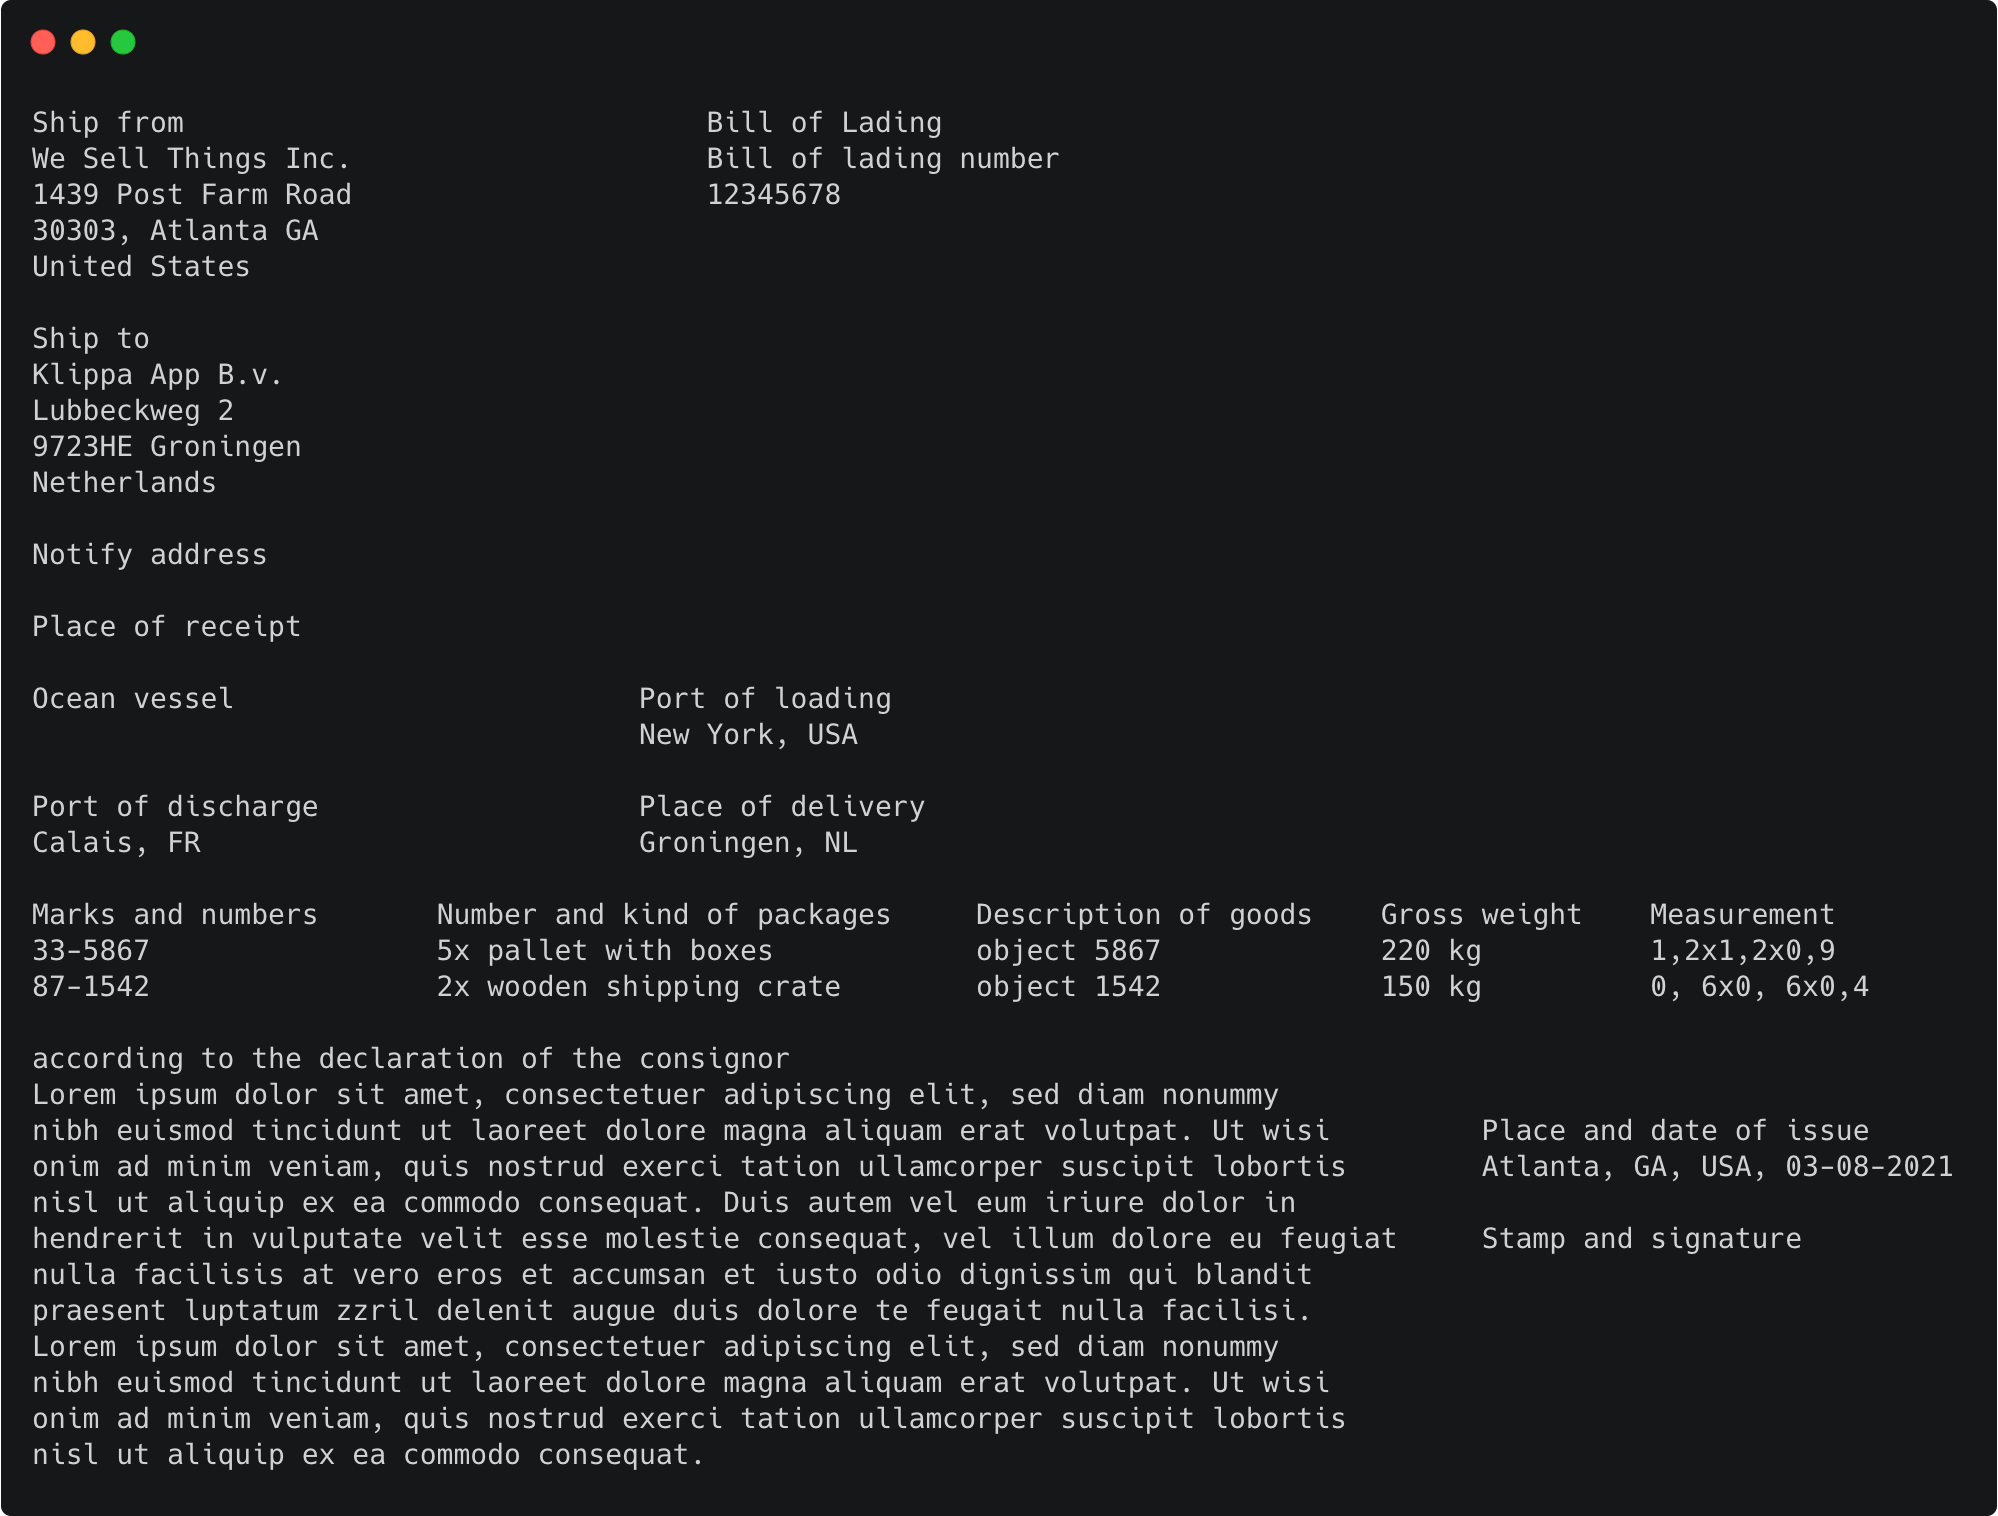
Task: Click the measurement '1,2x1,2x0,9'
Action: pyautogui.click(x=1743, y=951)
